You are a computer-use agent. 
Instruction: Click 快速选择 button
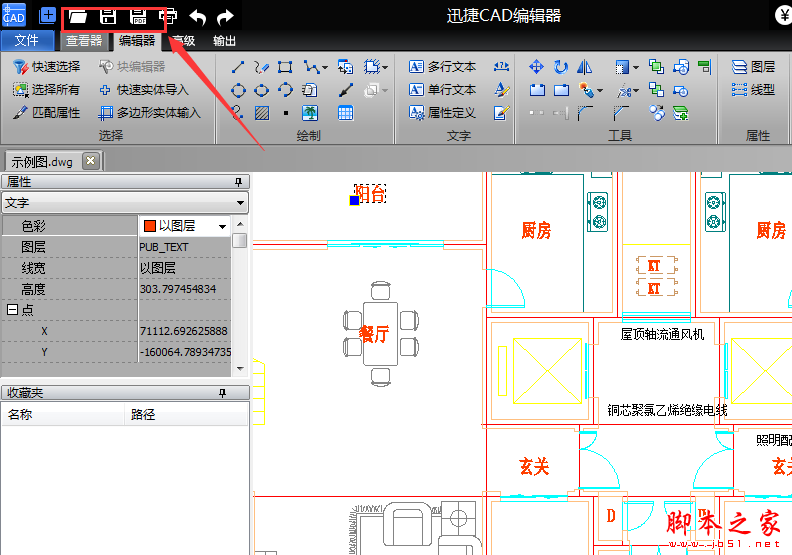click(46, 67)
